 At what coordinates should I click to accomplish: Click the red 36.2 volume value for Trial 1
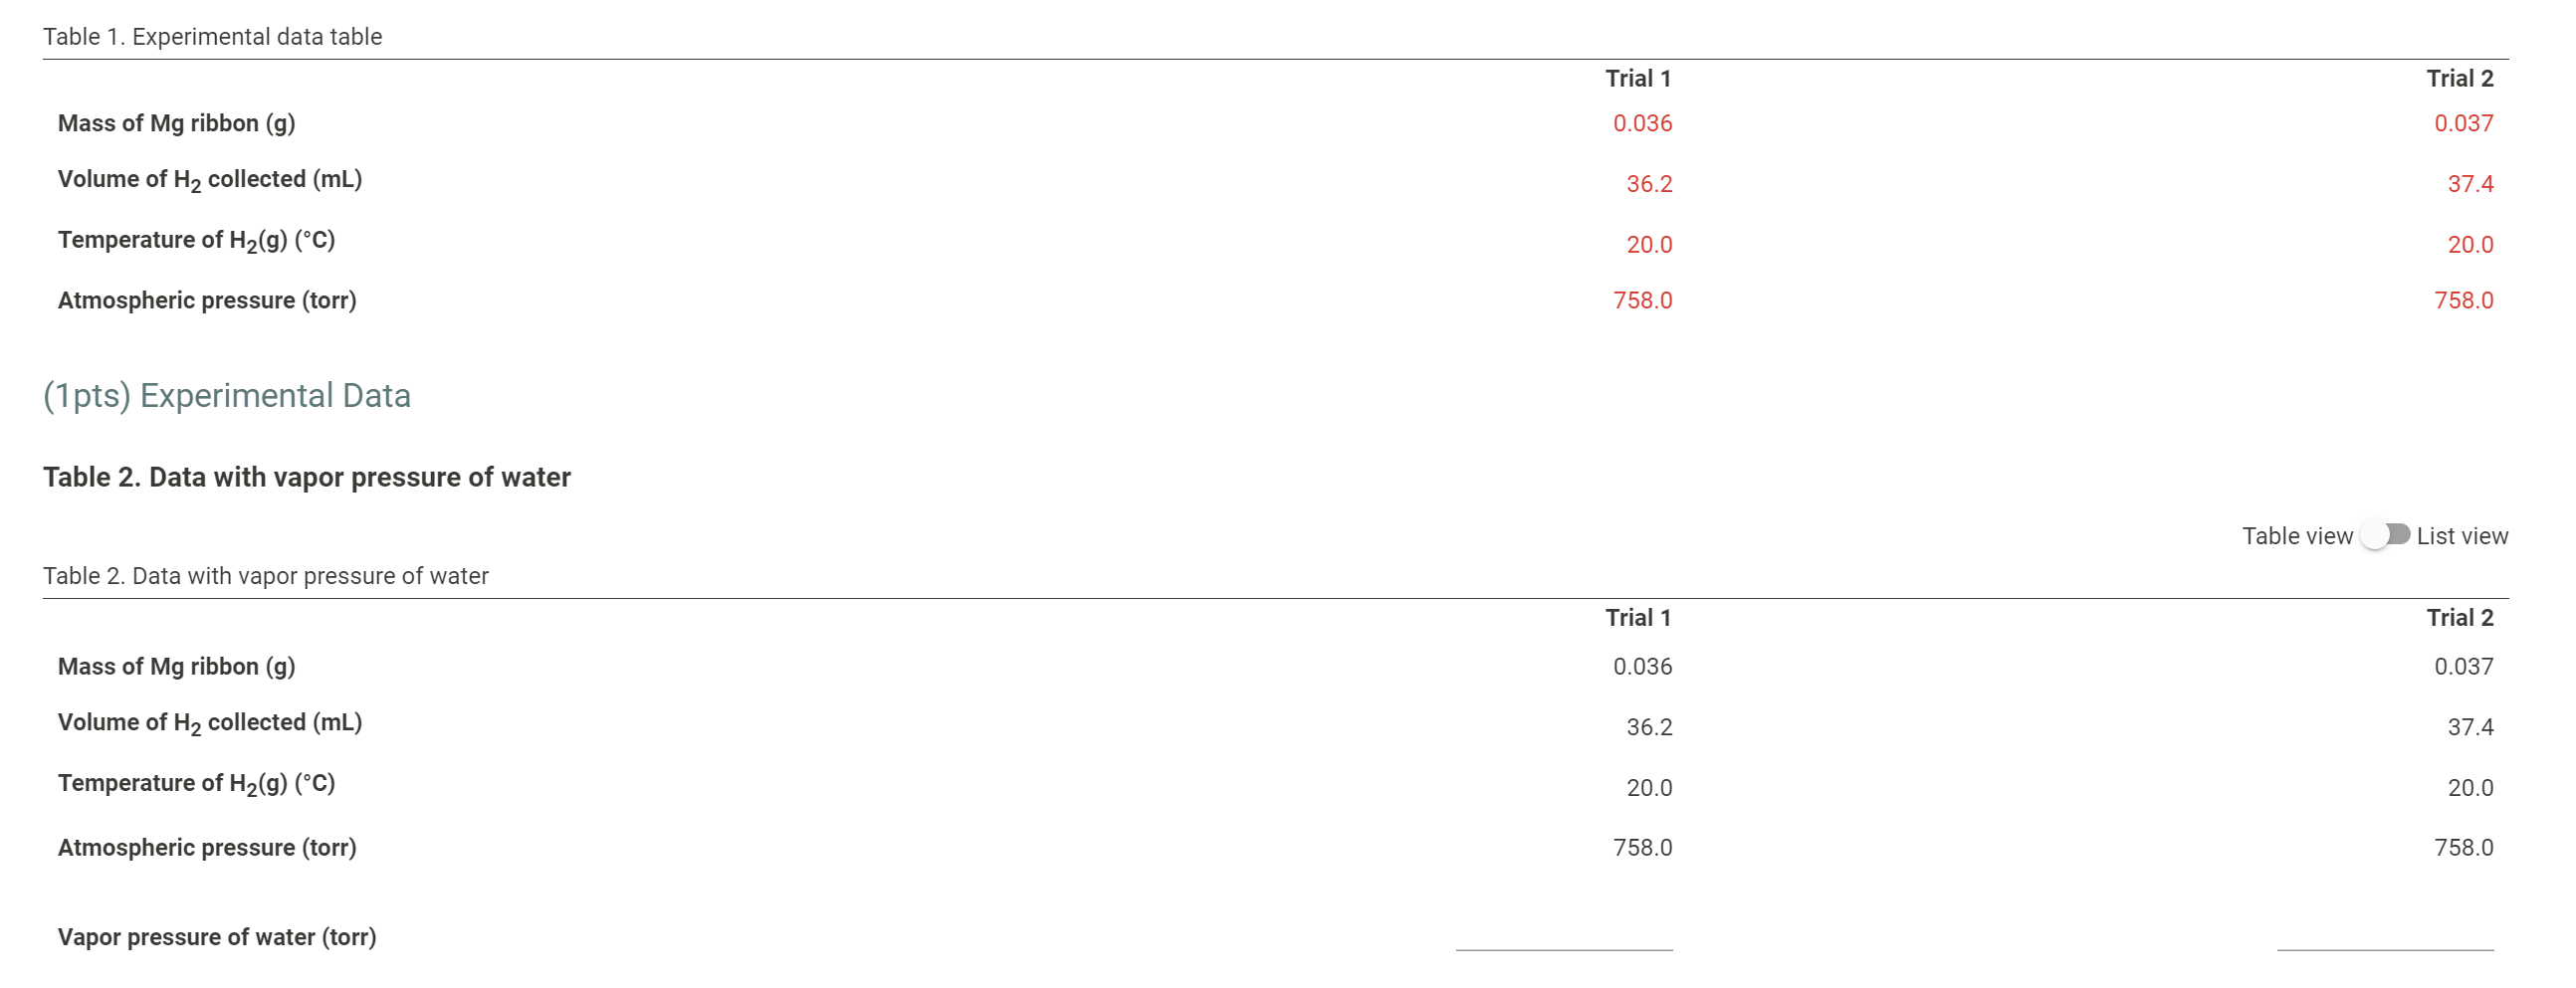pos(1648,183)
